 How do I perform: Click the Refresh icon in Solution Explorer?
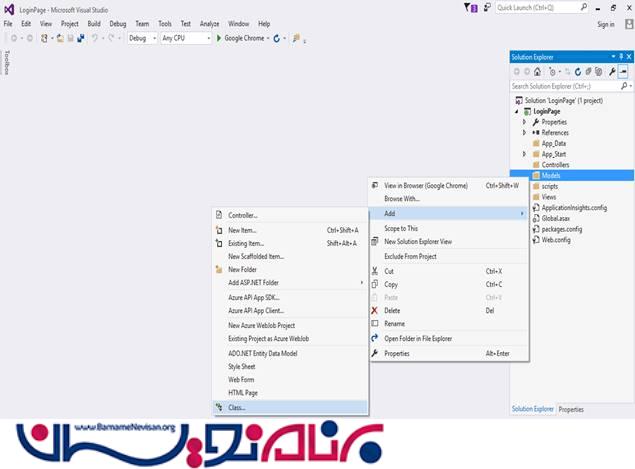pos(578,72)
